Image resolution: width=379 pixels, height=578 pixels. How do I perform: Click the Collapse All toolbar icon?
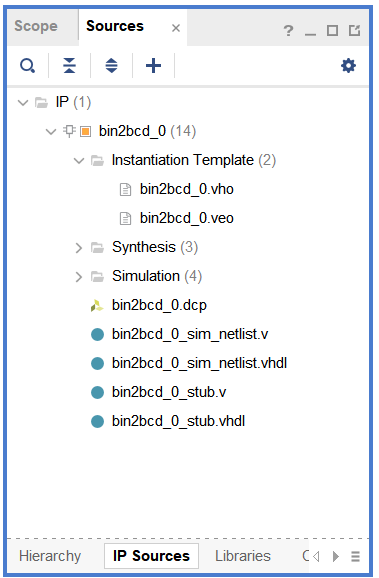click(69, 66)
